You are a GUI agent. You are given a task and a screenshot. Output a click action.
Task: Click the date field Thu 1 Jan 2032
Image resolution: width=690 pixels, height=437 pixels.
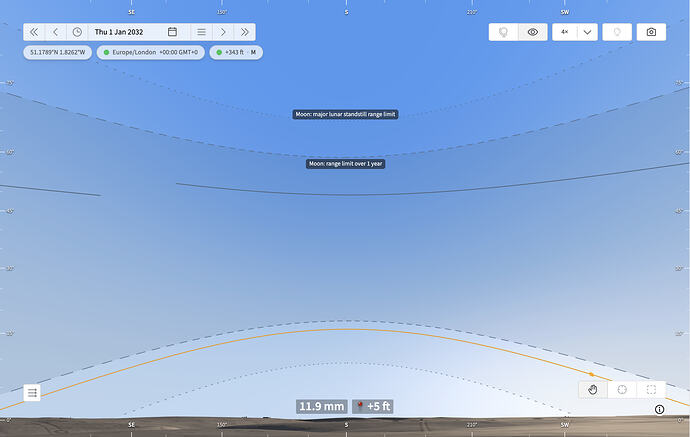click(119, 32)
